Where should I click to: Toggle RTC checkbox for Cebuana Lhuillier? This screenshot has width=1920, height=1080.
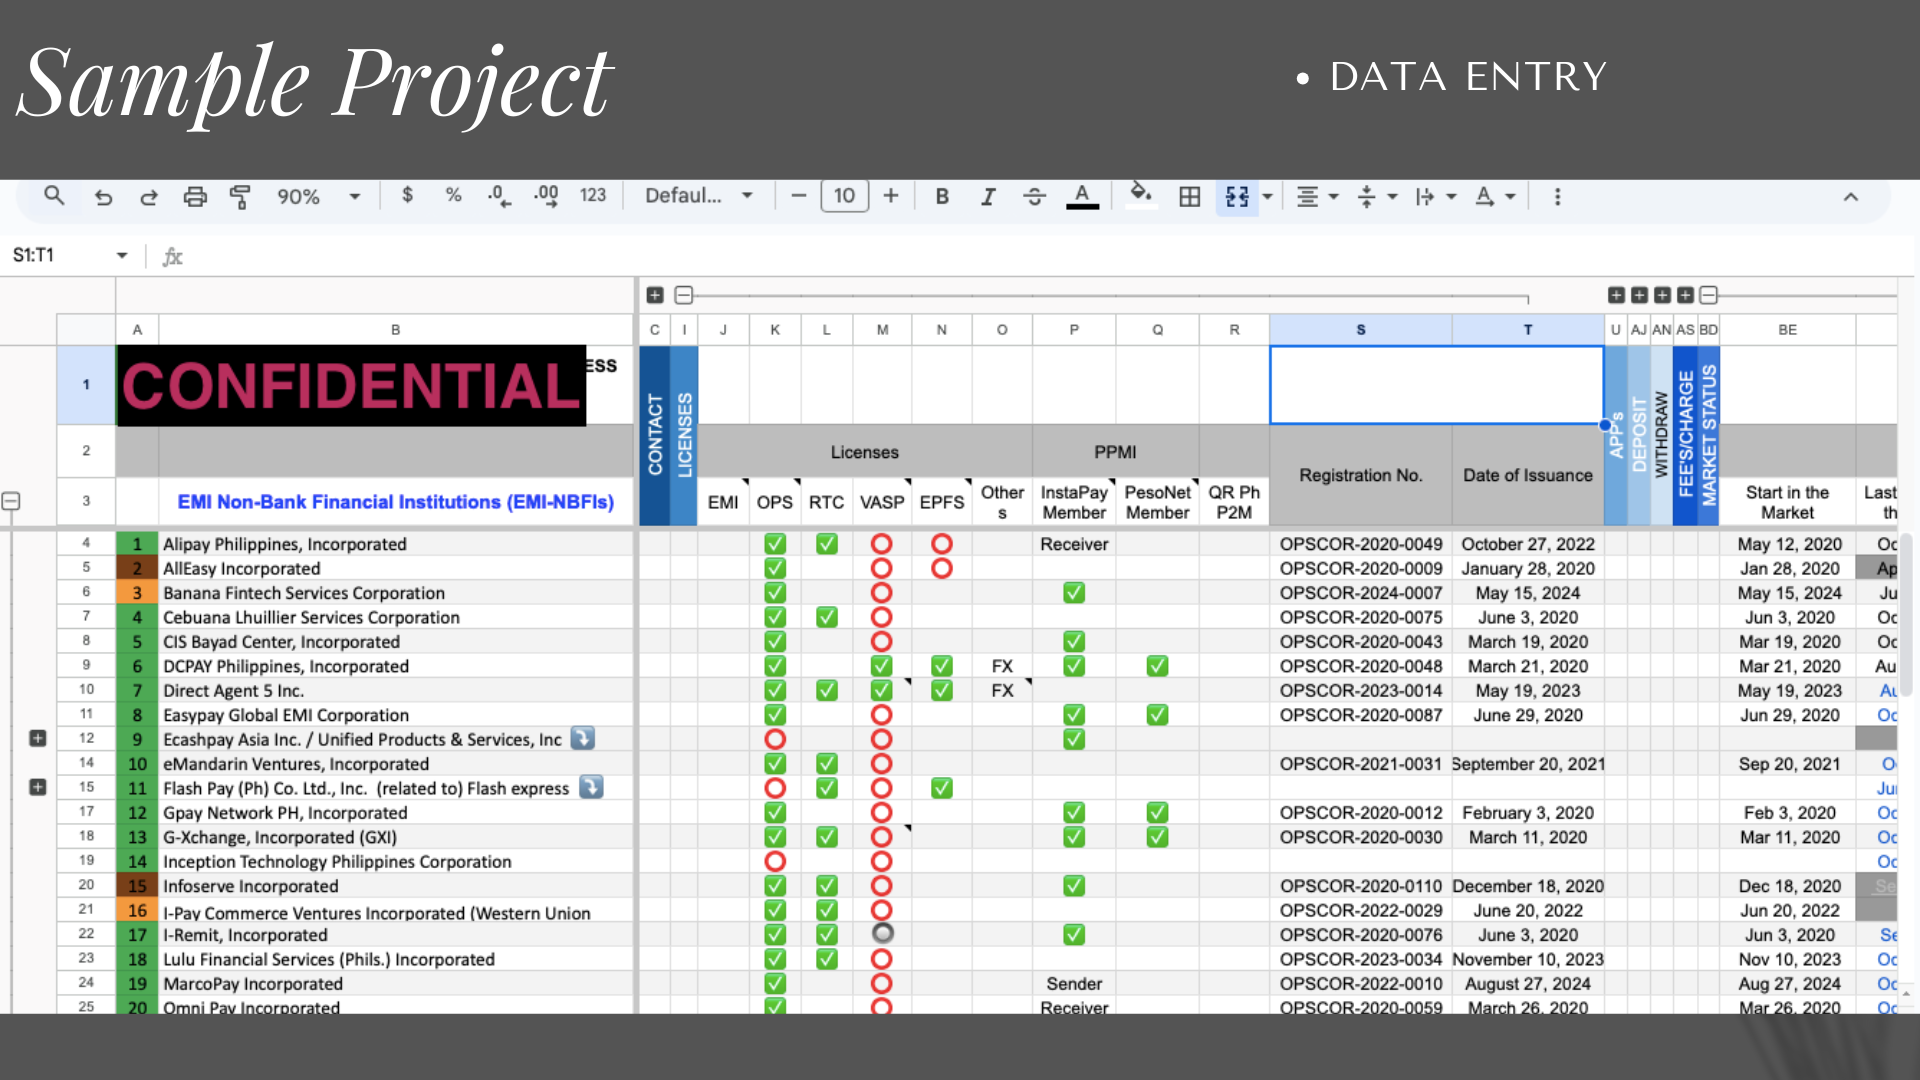826,617
